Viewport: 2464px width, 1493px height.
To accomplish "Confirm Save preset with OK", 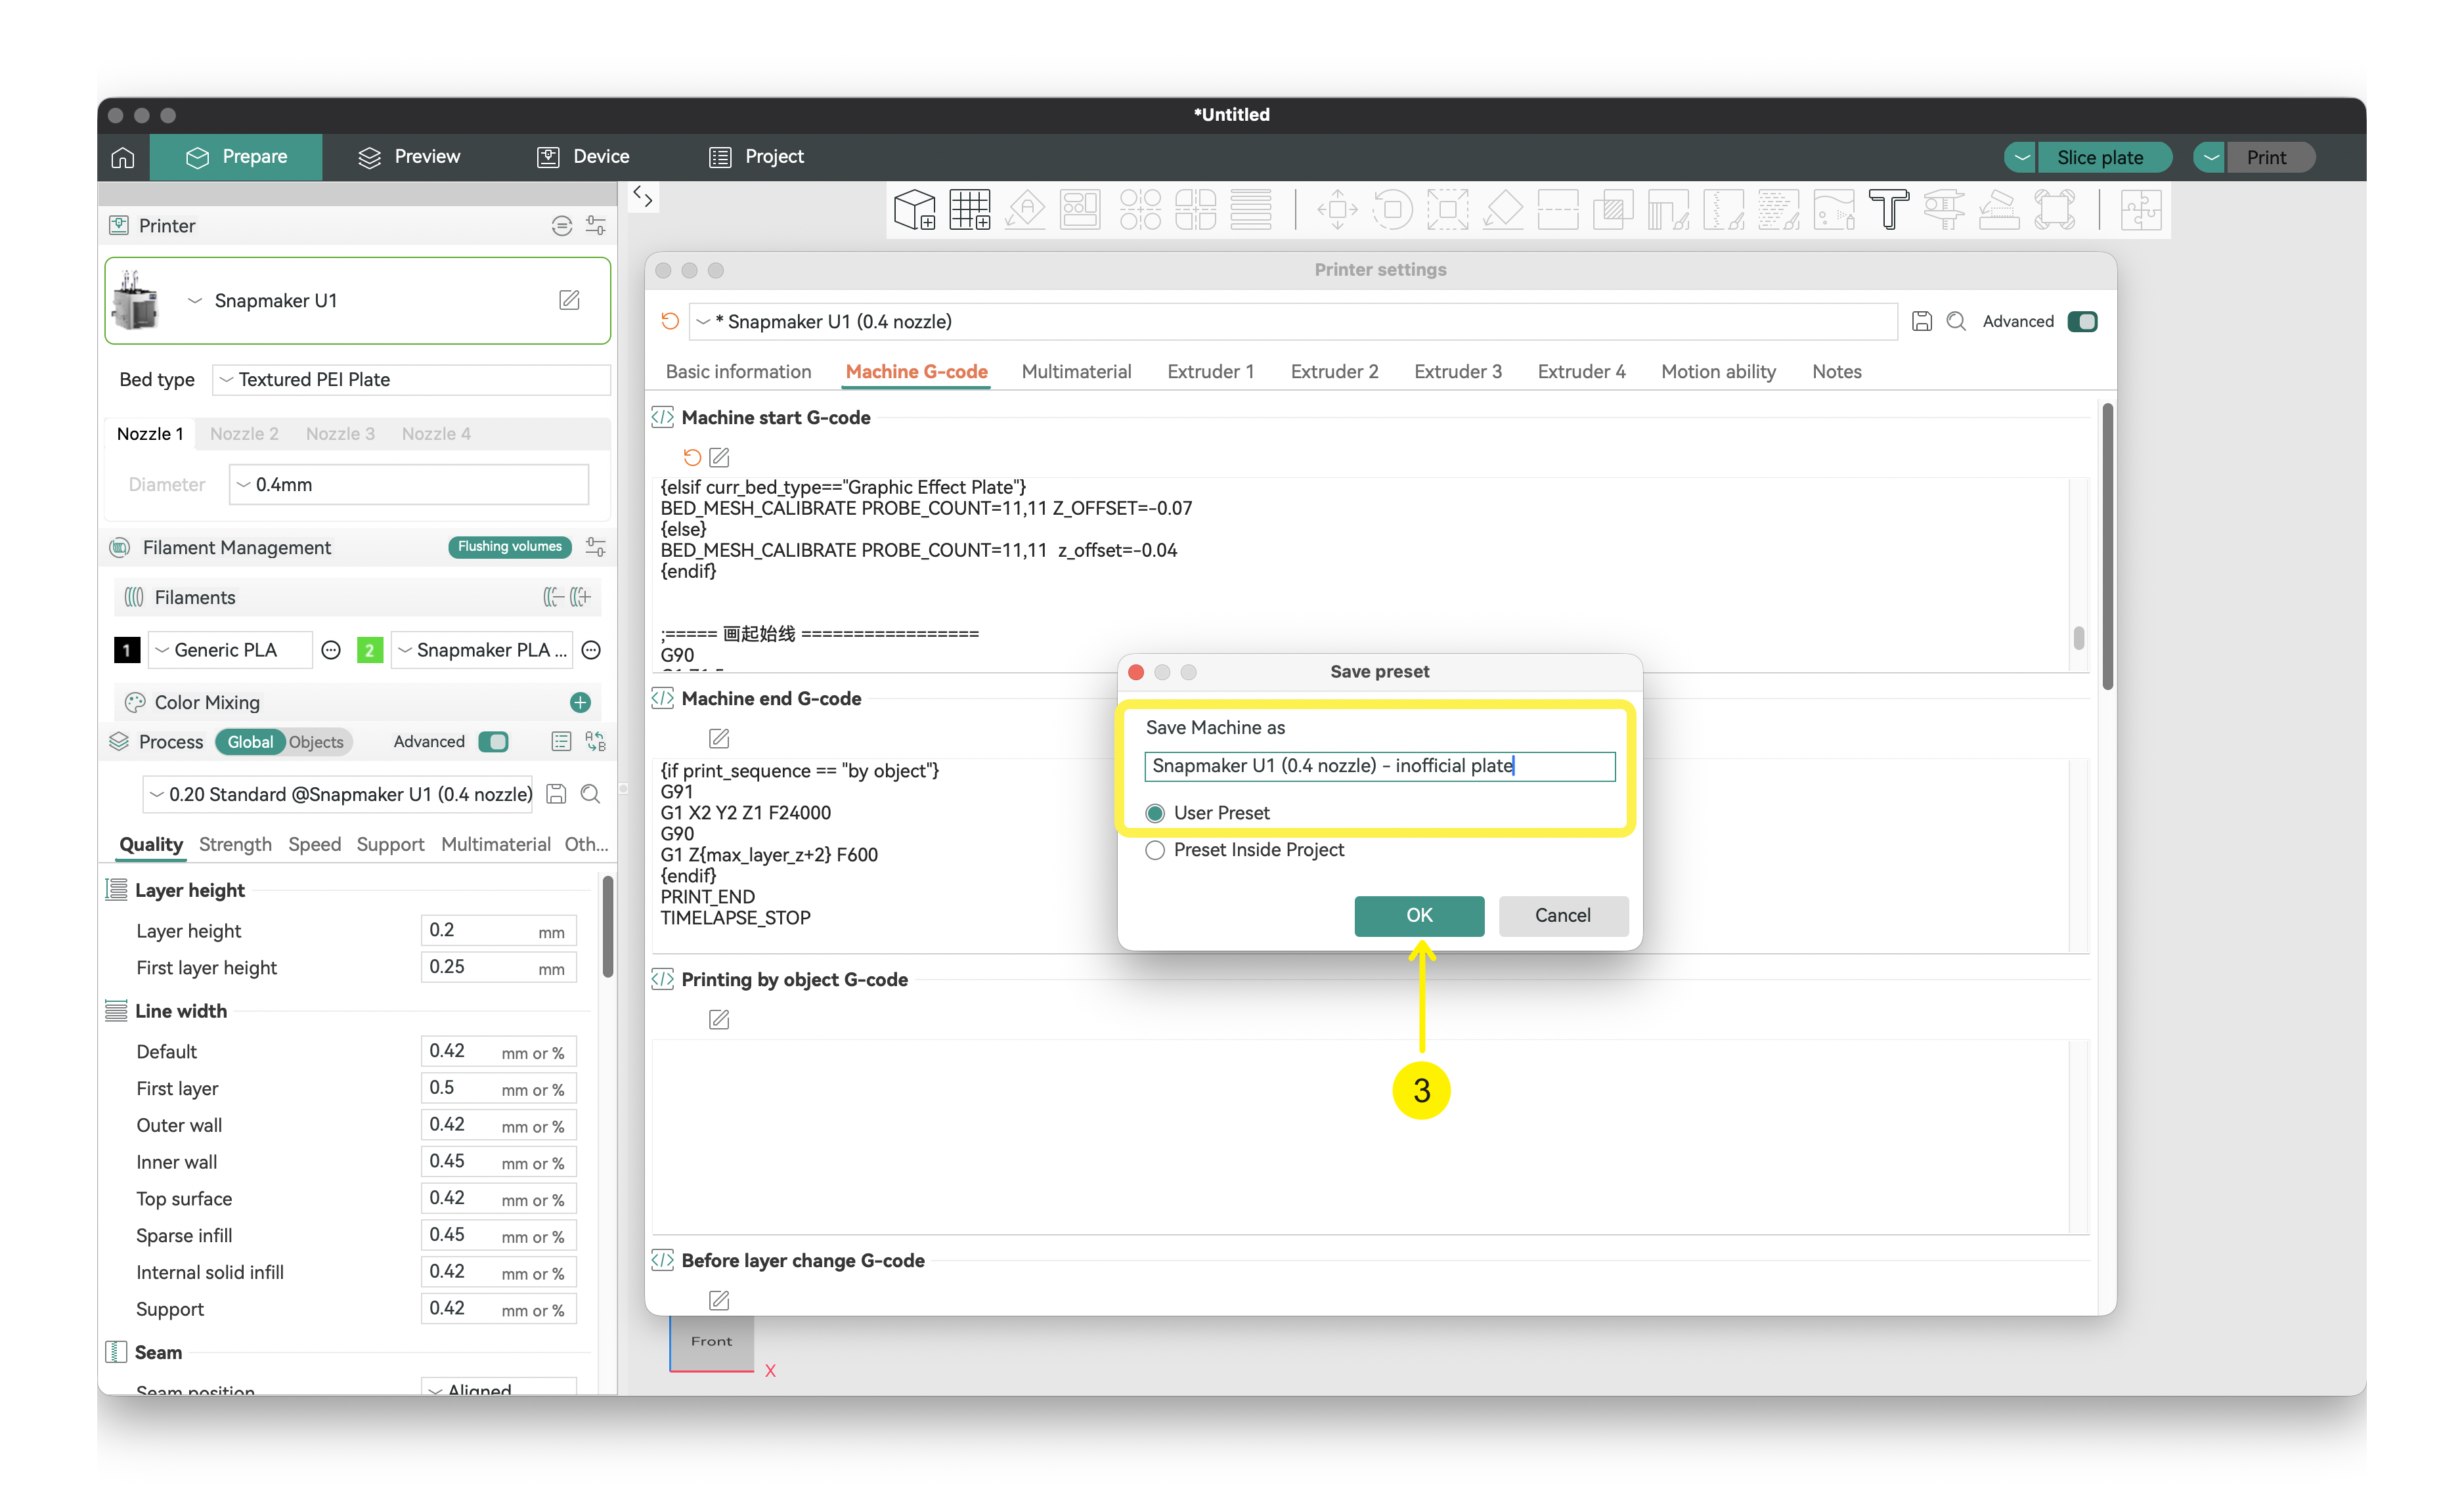I will point(1419,916).
